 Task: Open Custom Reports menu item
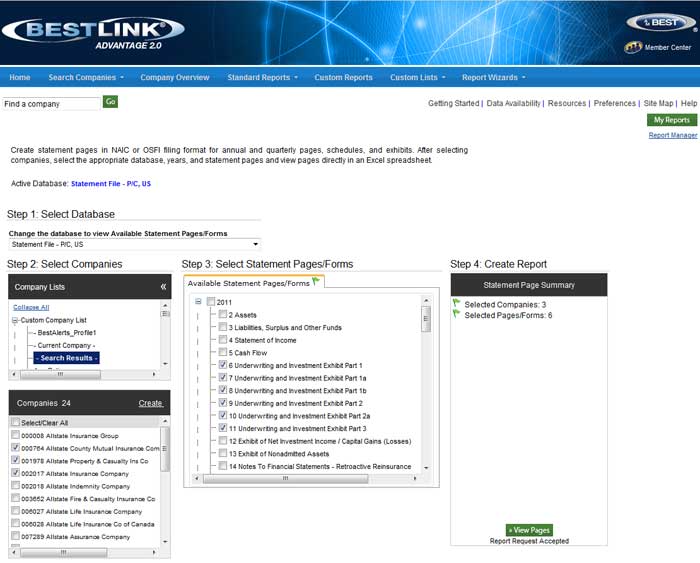343,77
